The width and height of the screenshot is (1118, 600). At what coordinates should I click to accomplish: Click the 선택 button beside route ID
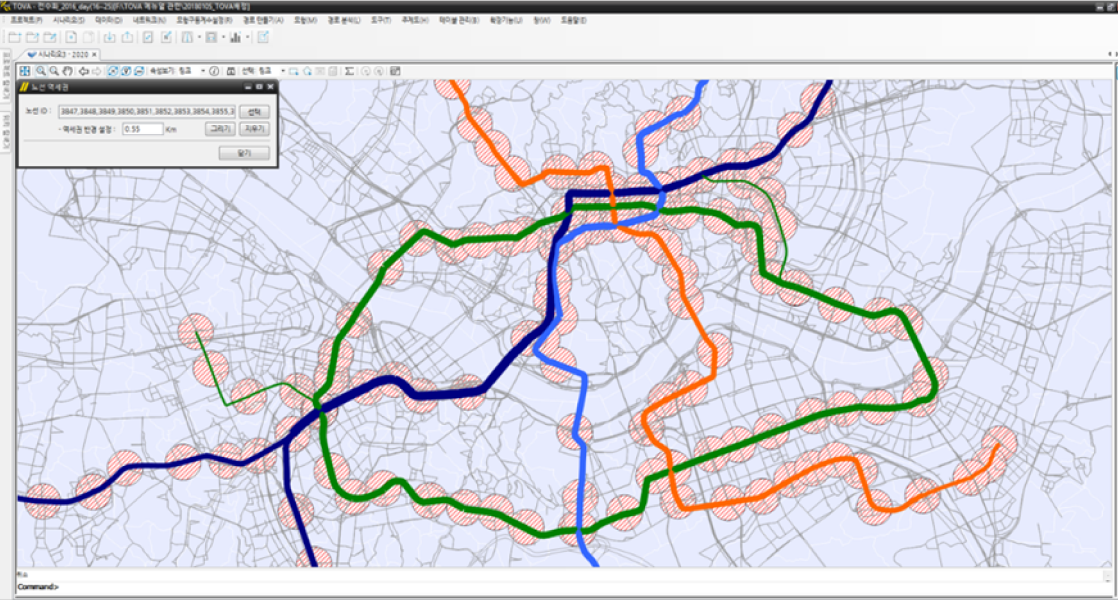coord(254,111)
